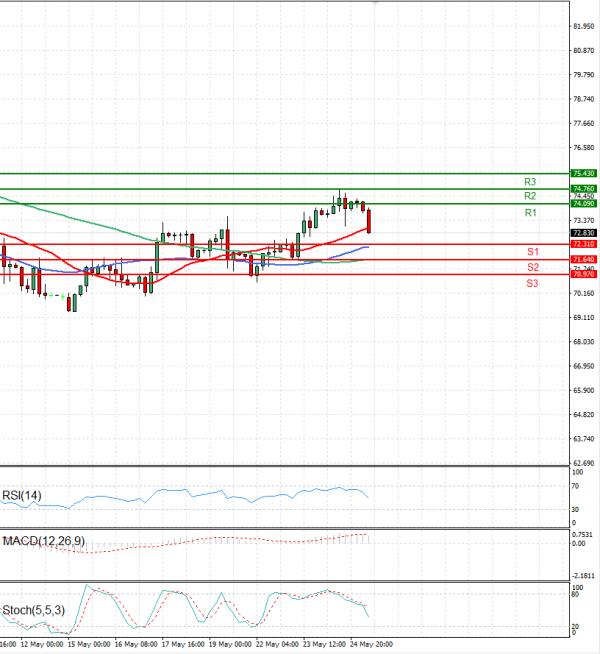Select the Stoch(5,5,3) indicator label
The width and height of the screenshot is (600, 654).
click(34, 610)
